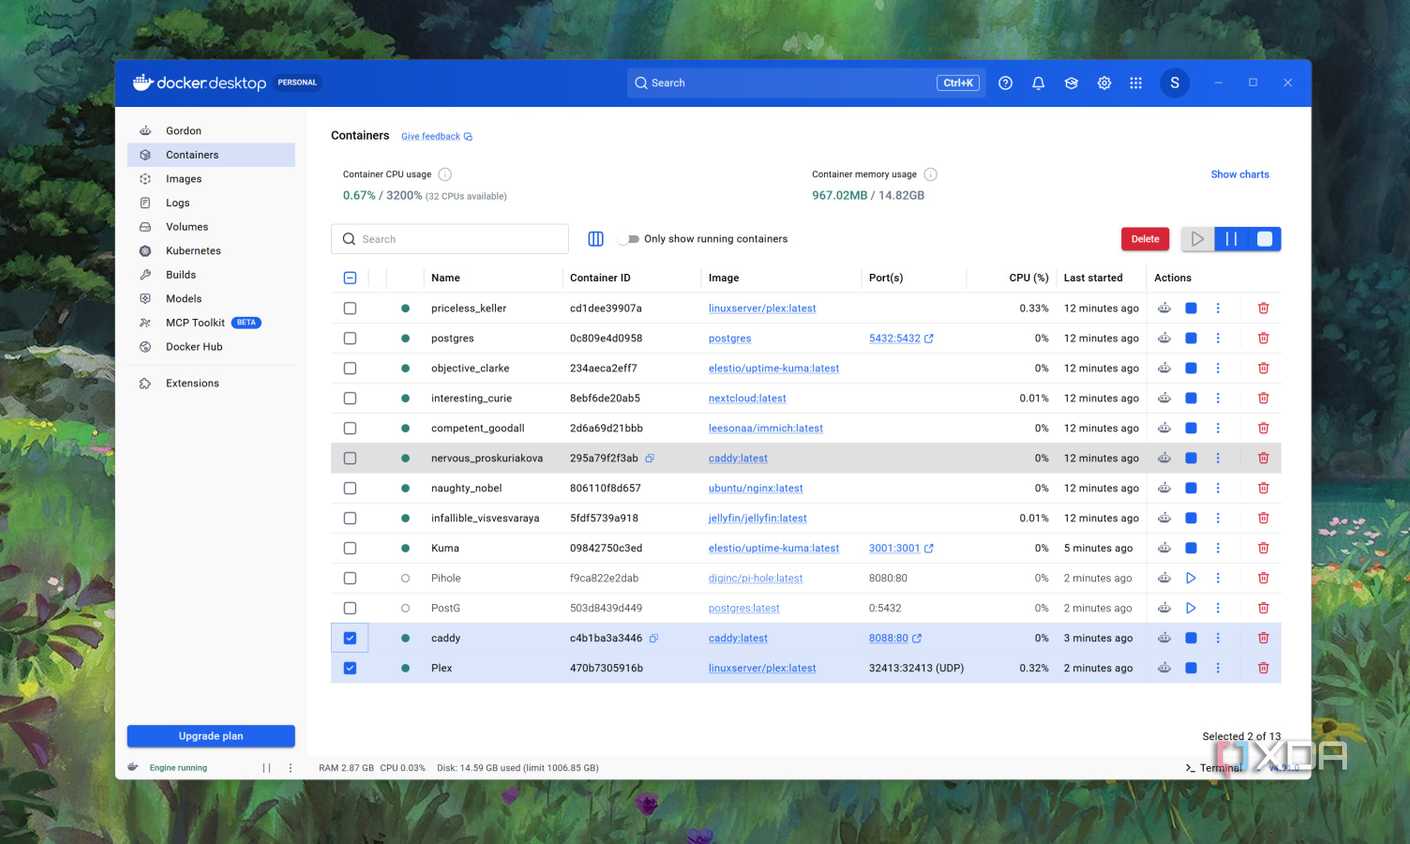Open the apps grid icon in header
Viewport: 1410px width, 844px height.
point(1136,83)
